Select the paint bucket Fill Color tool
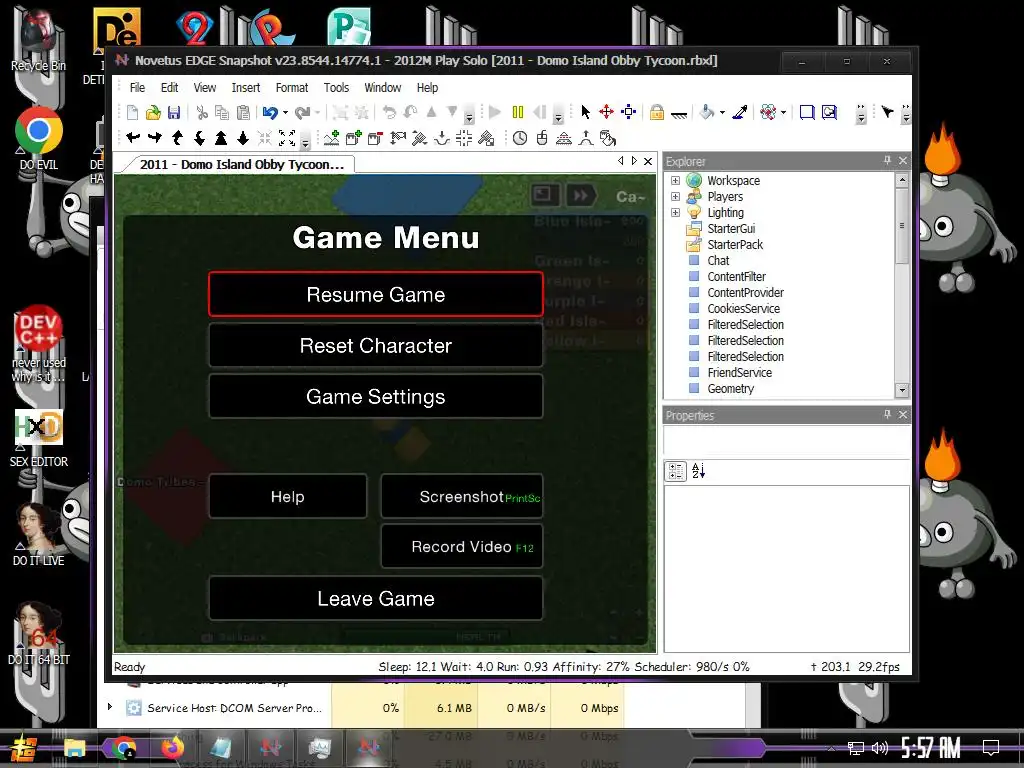Viewport: 1024px width, 768px height. [x=706, y=112]
